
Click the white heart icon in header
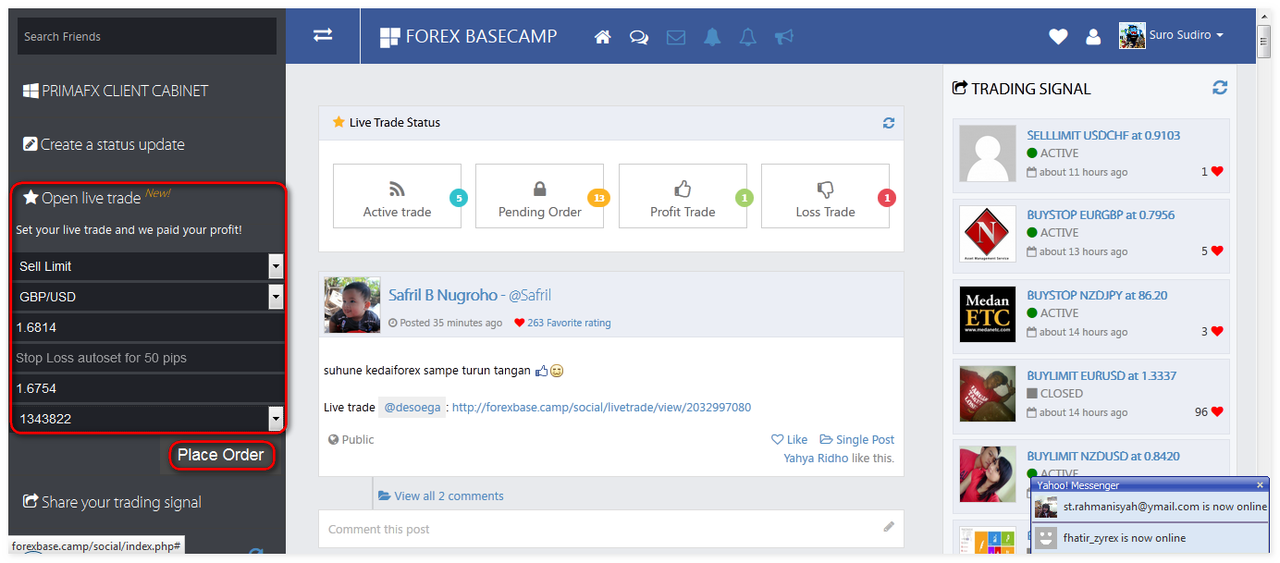(1058, 37)
